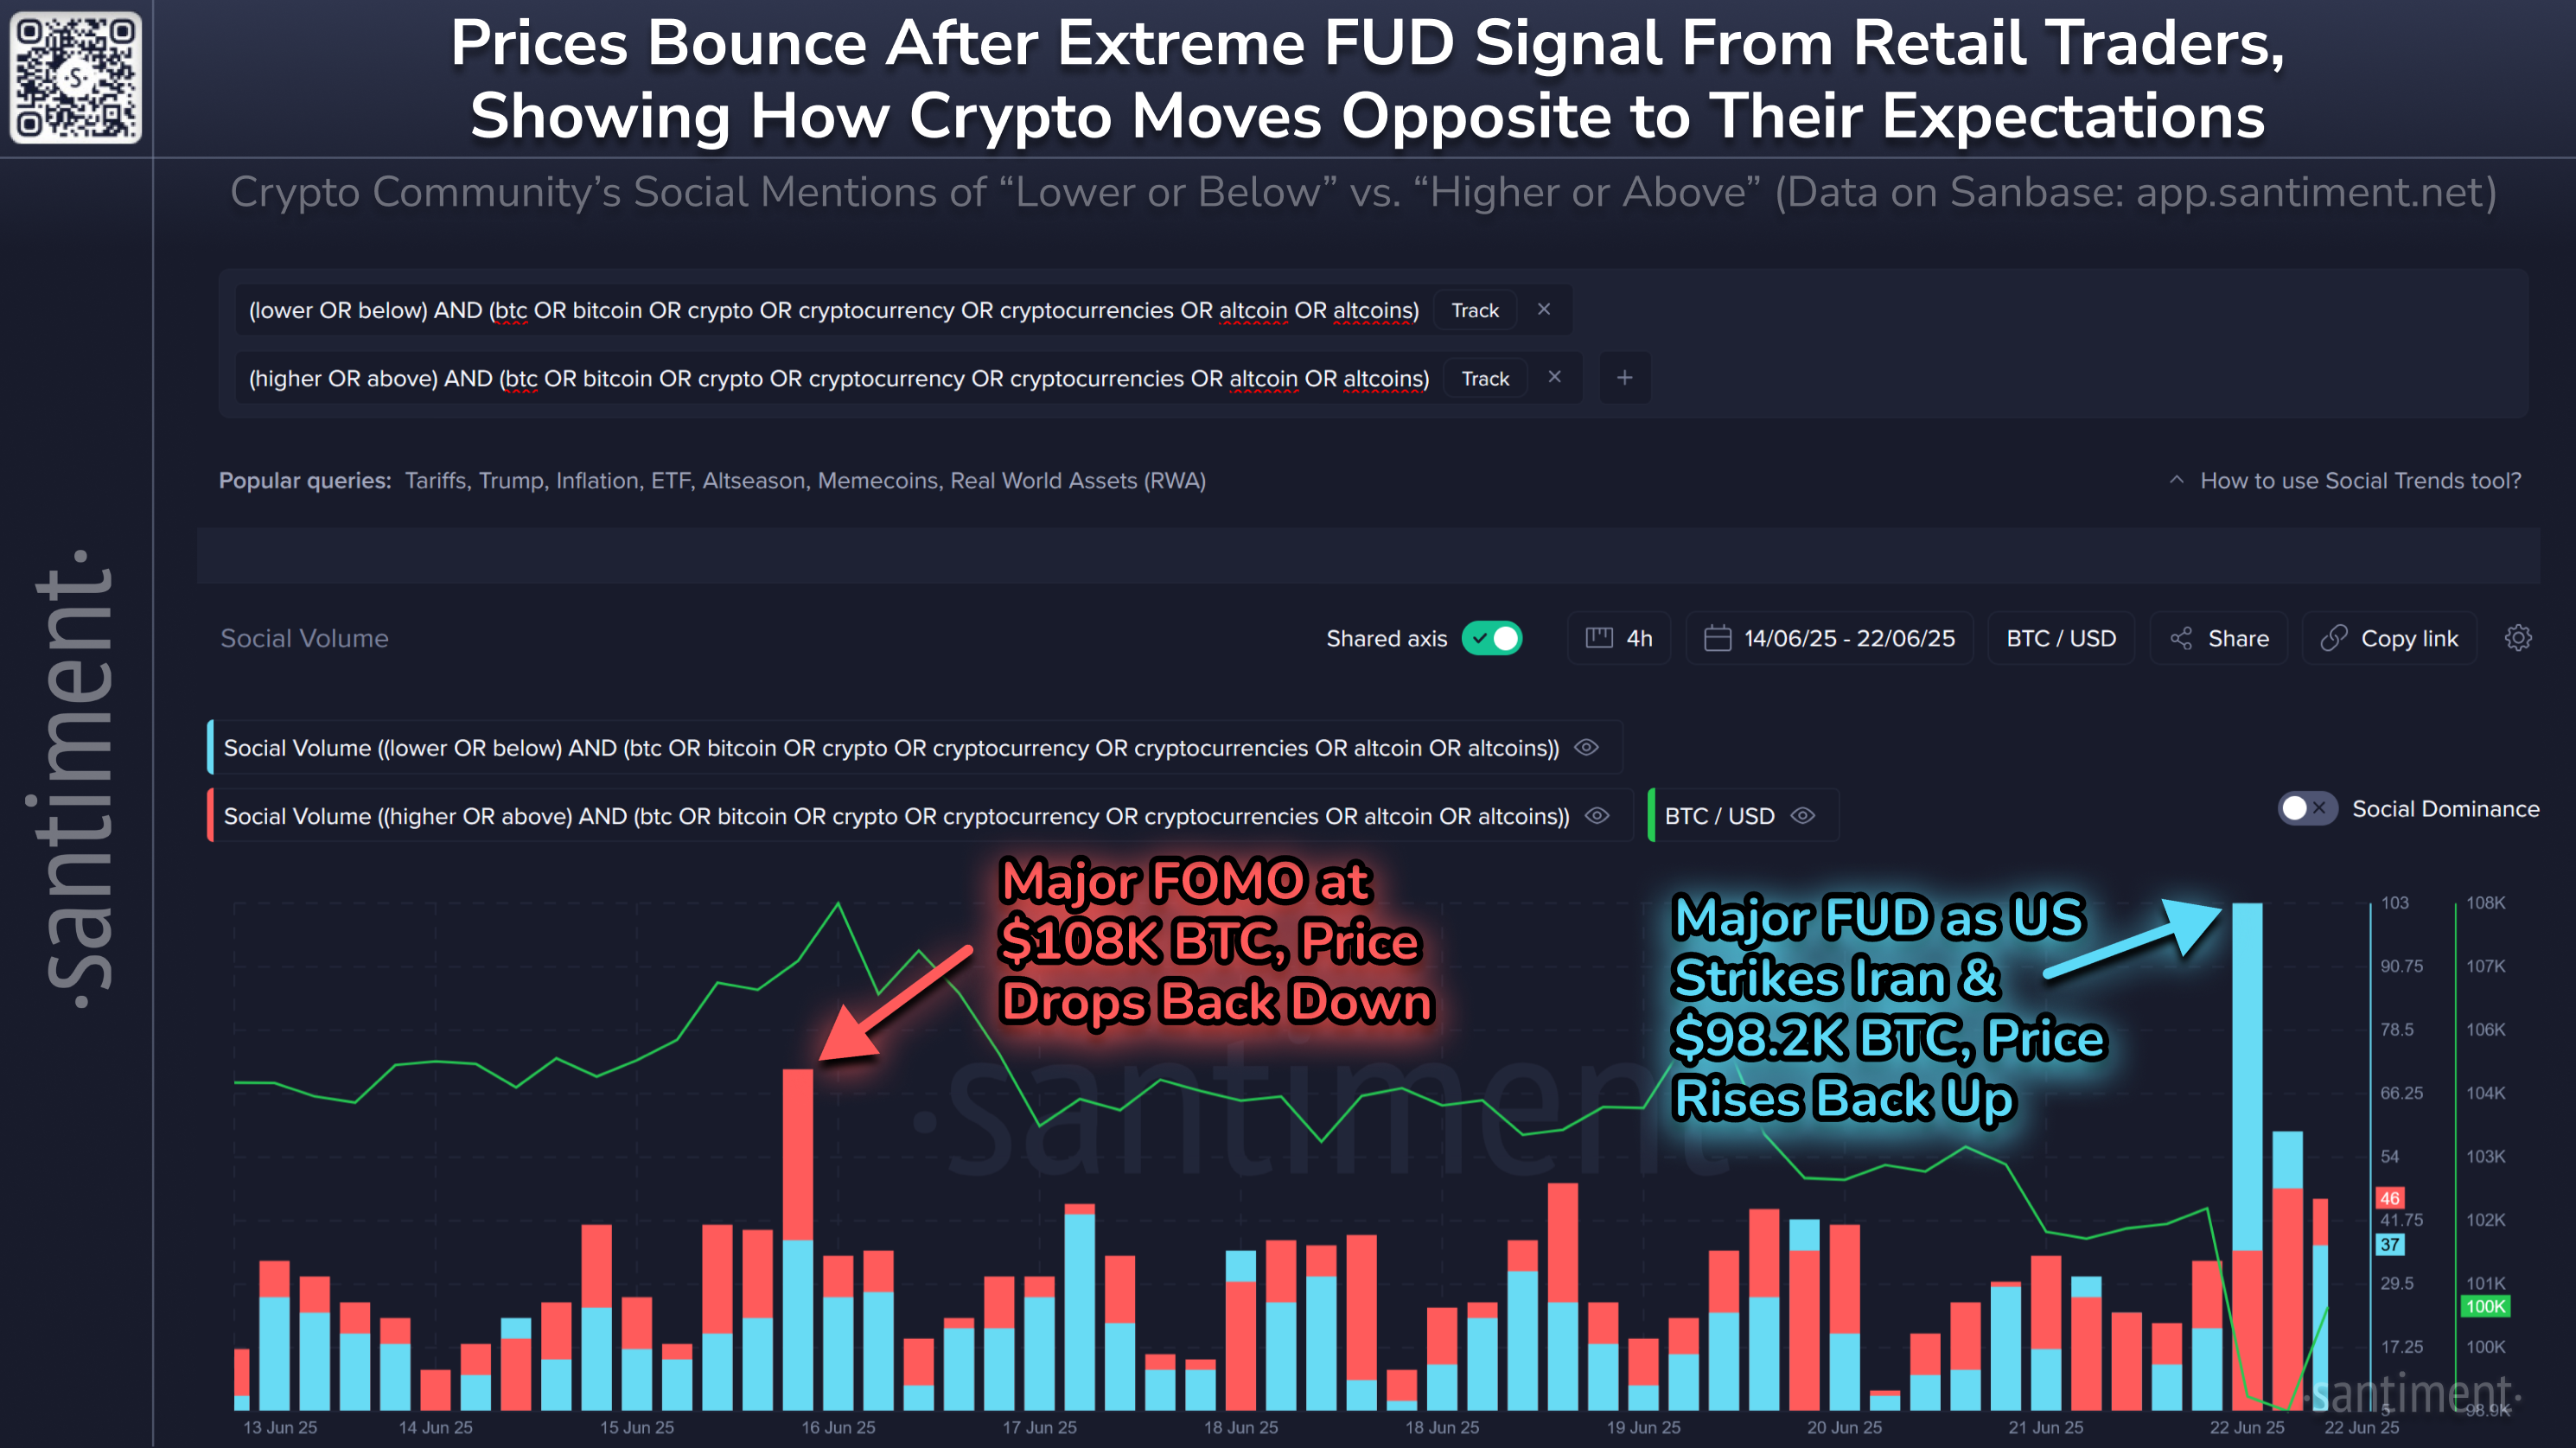Track the lower OR below query
The height and width of the screenshot is (1448, 2576).
pyautogui.click(x=1474, y=311)
